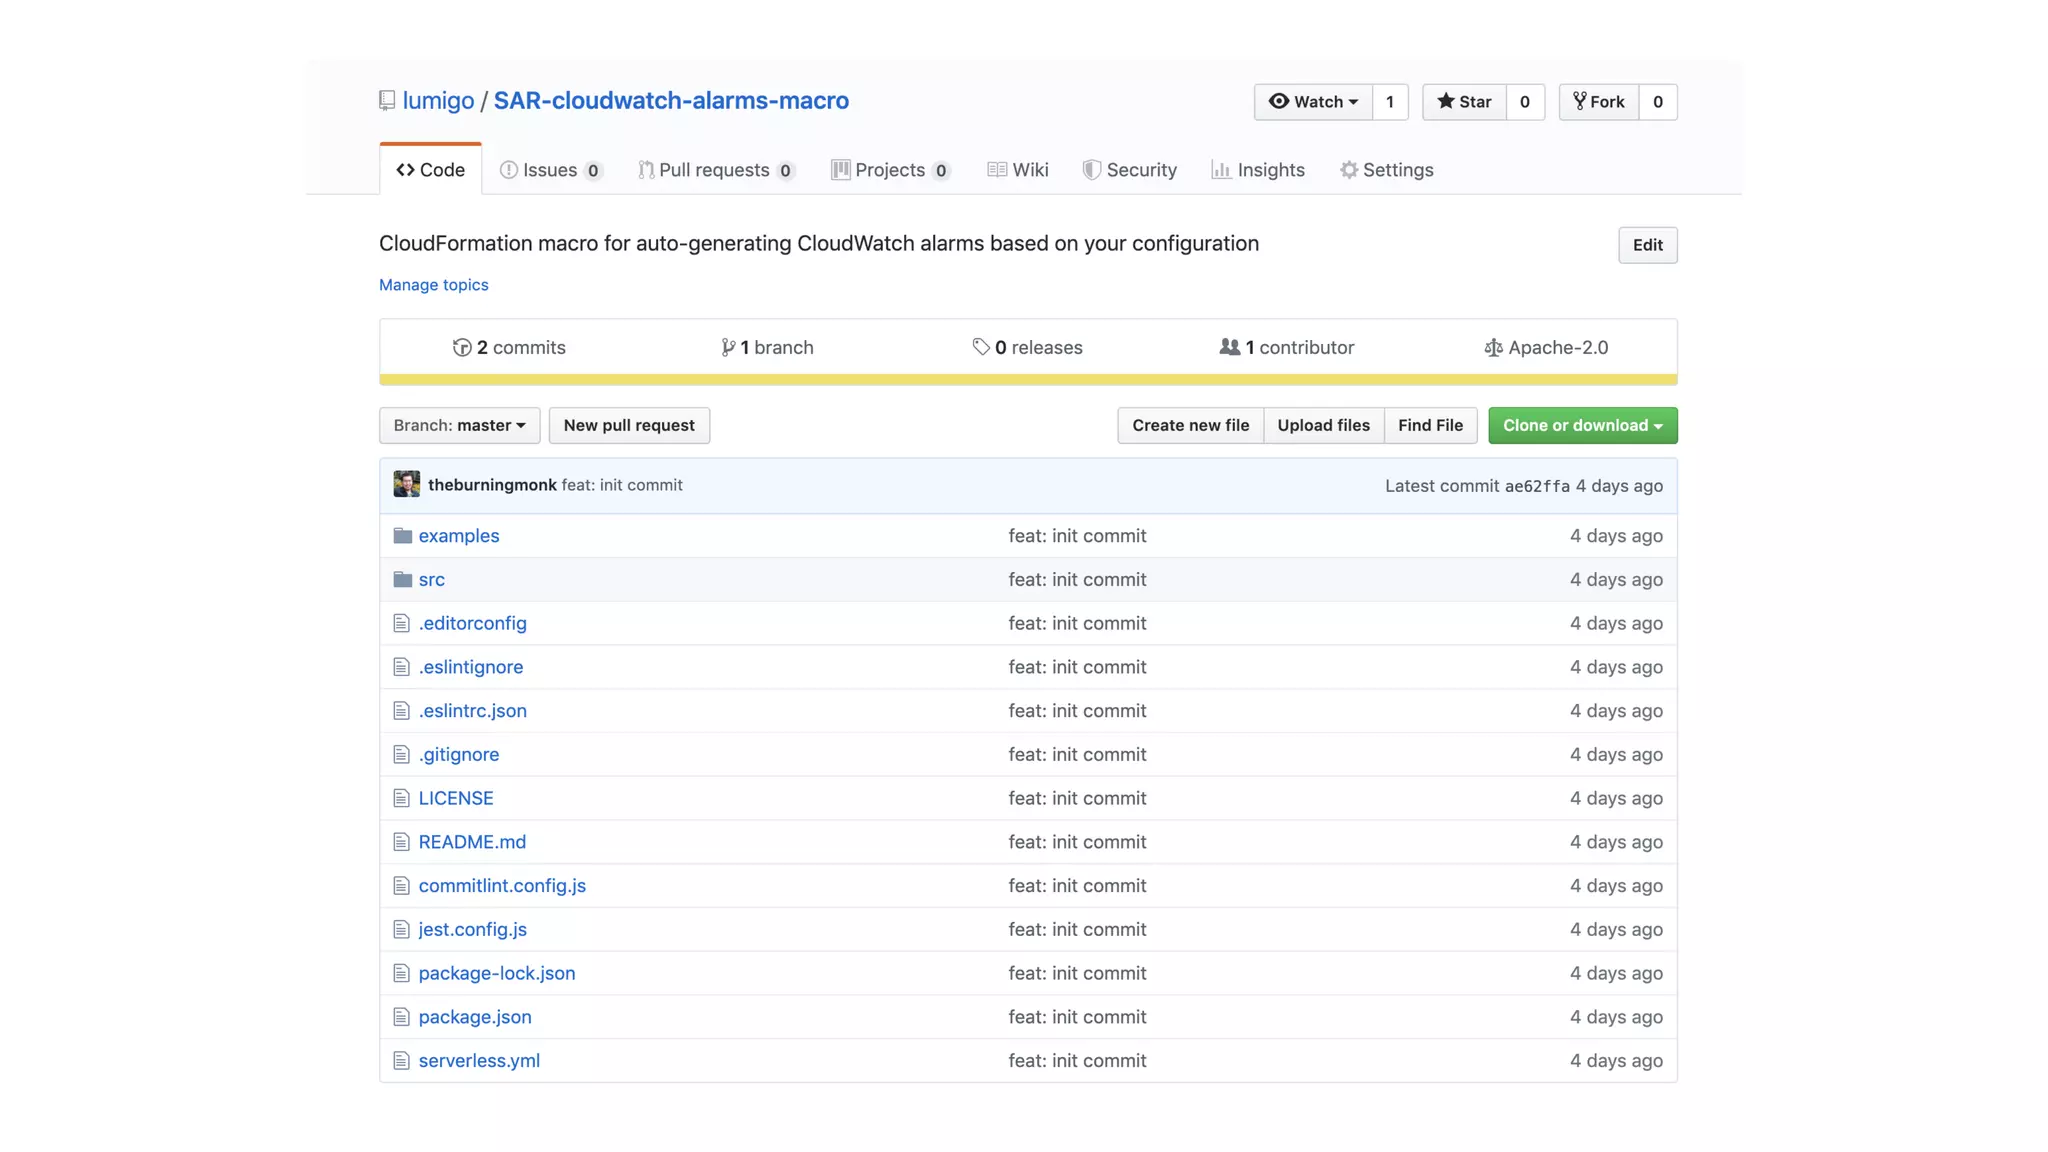This screenshot has width=2048, height=1152.
Task: Click the commits history clock icon
Action: [462, 347]
